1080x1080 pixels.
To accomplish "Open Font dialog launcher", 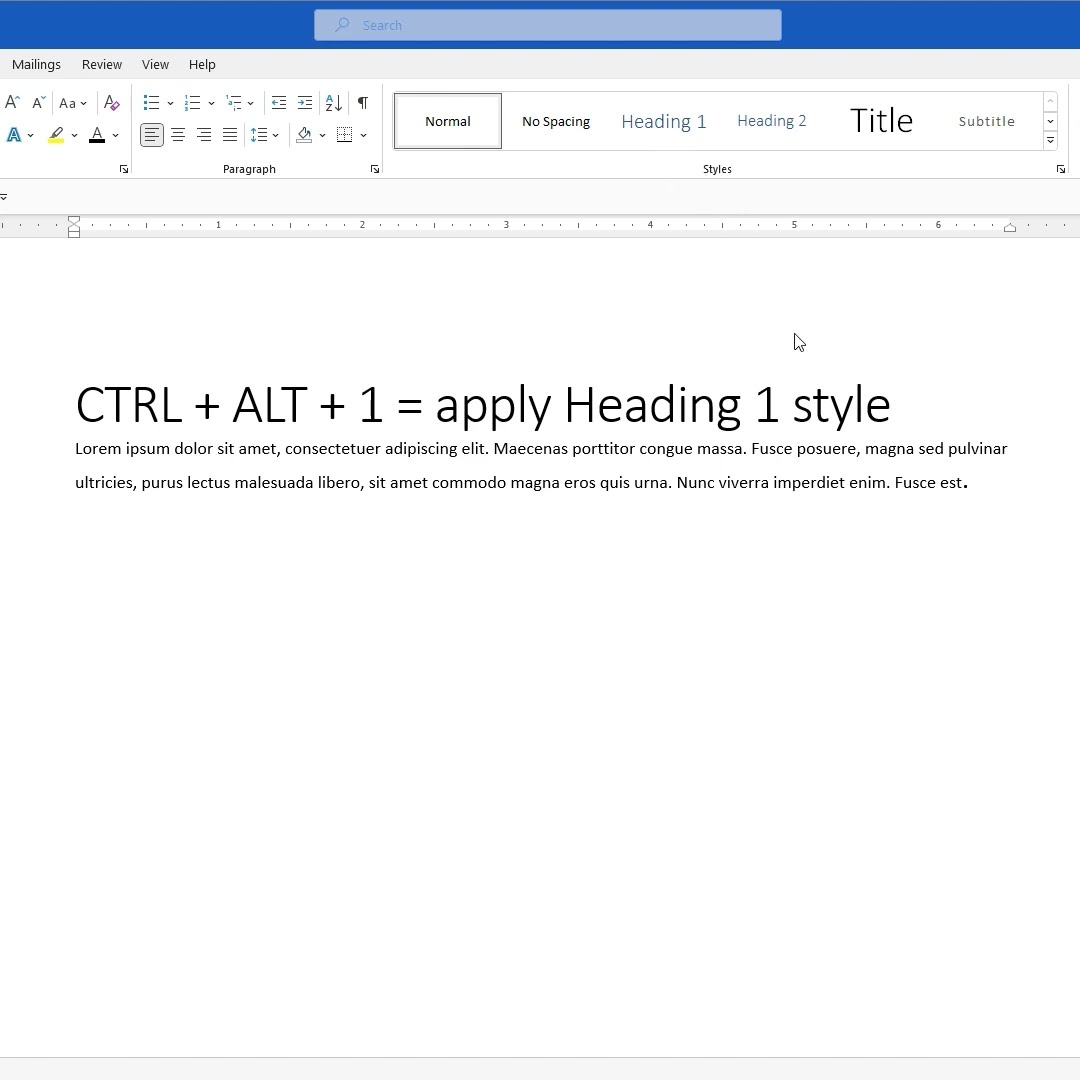I will 124,169.
